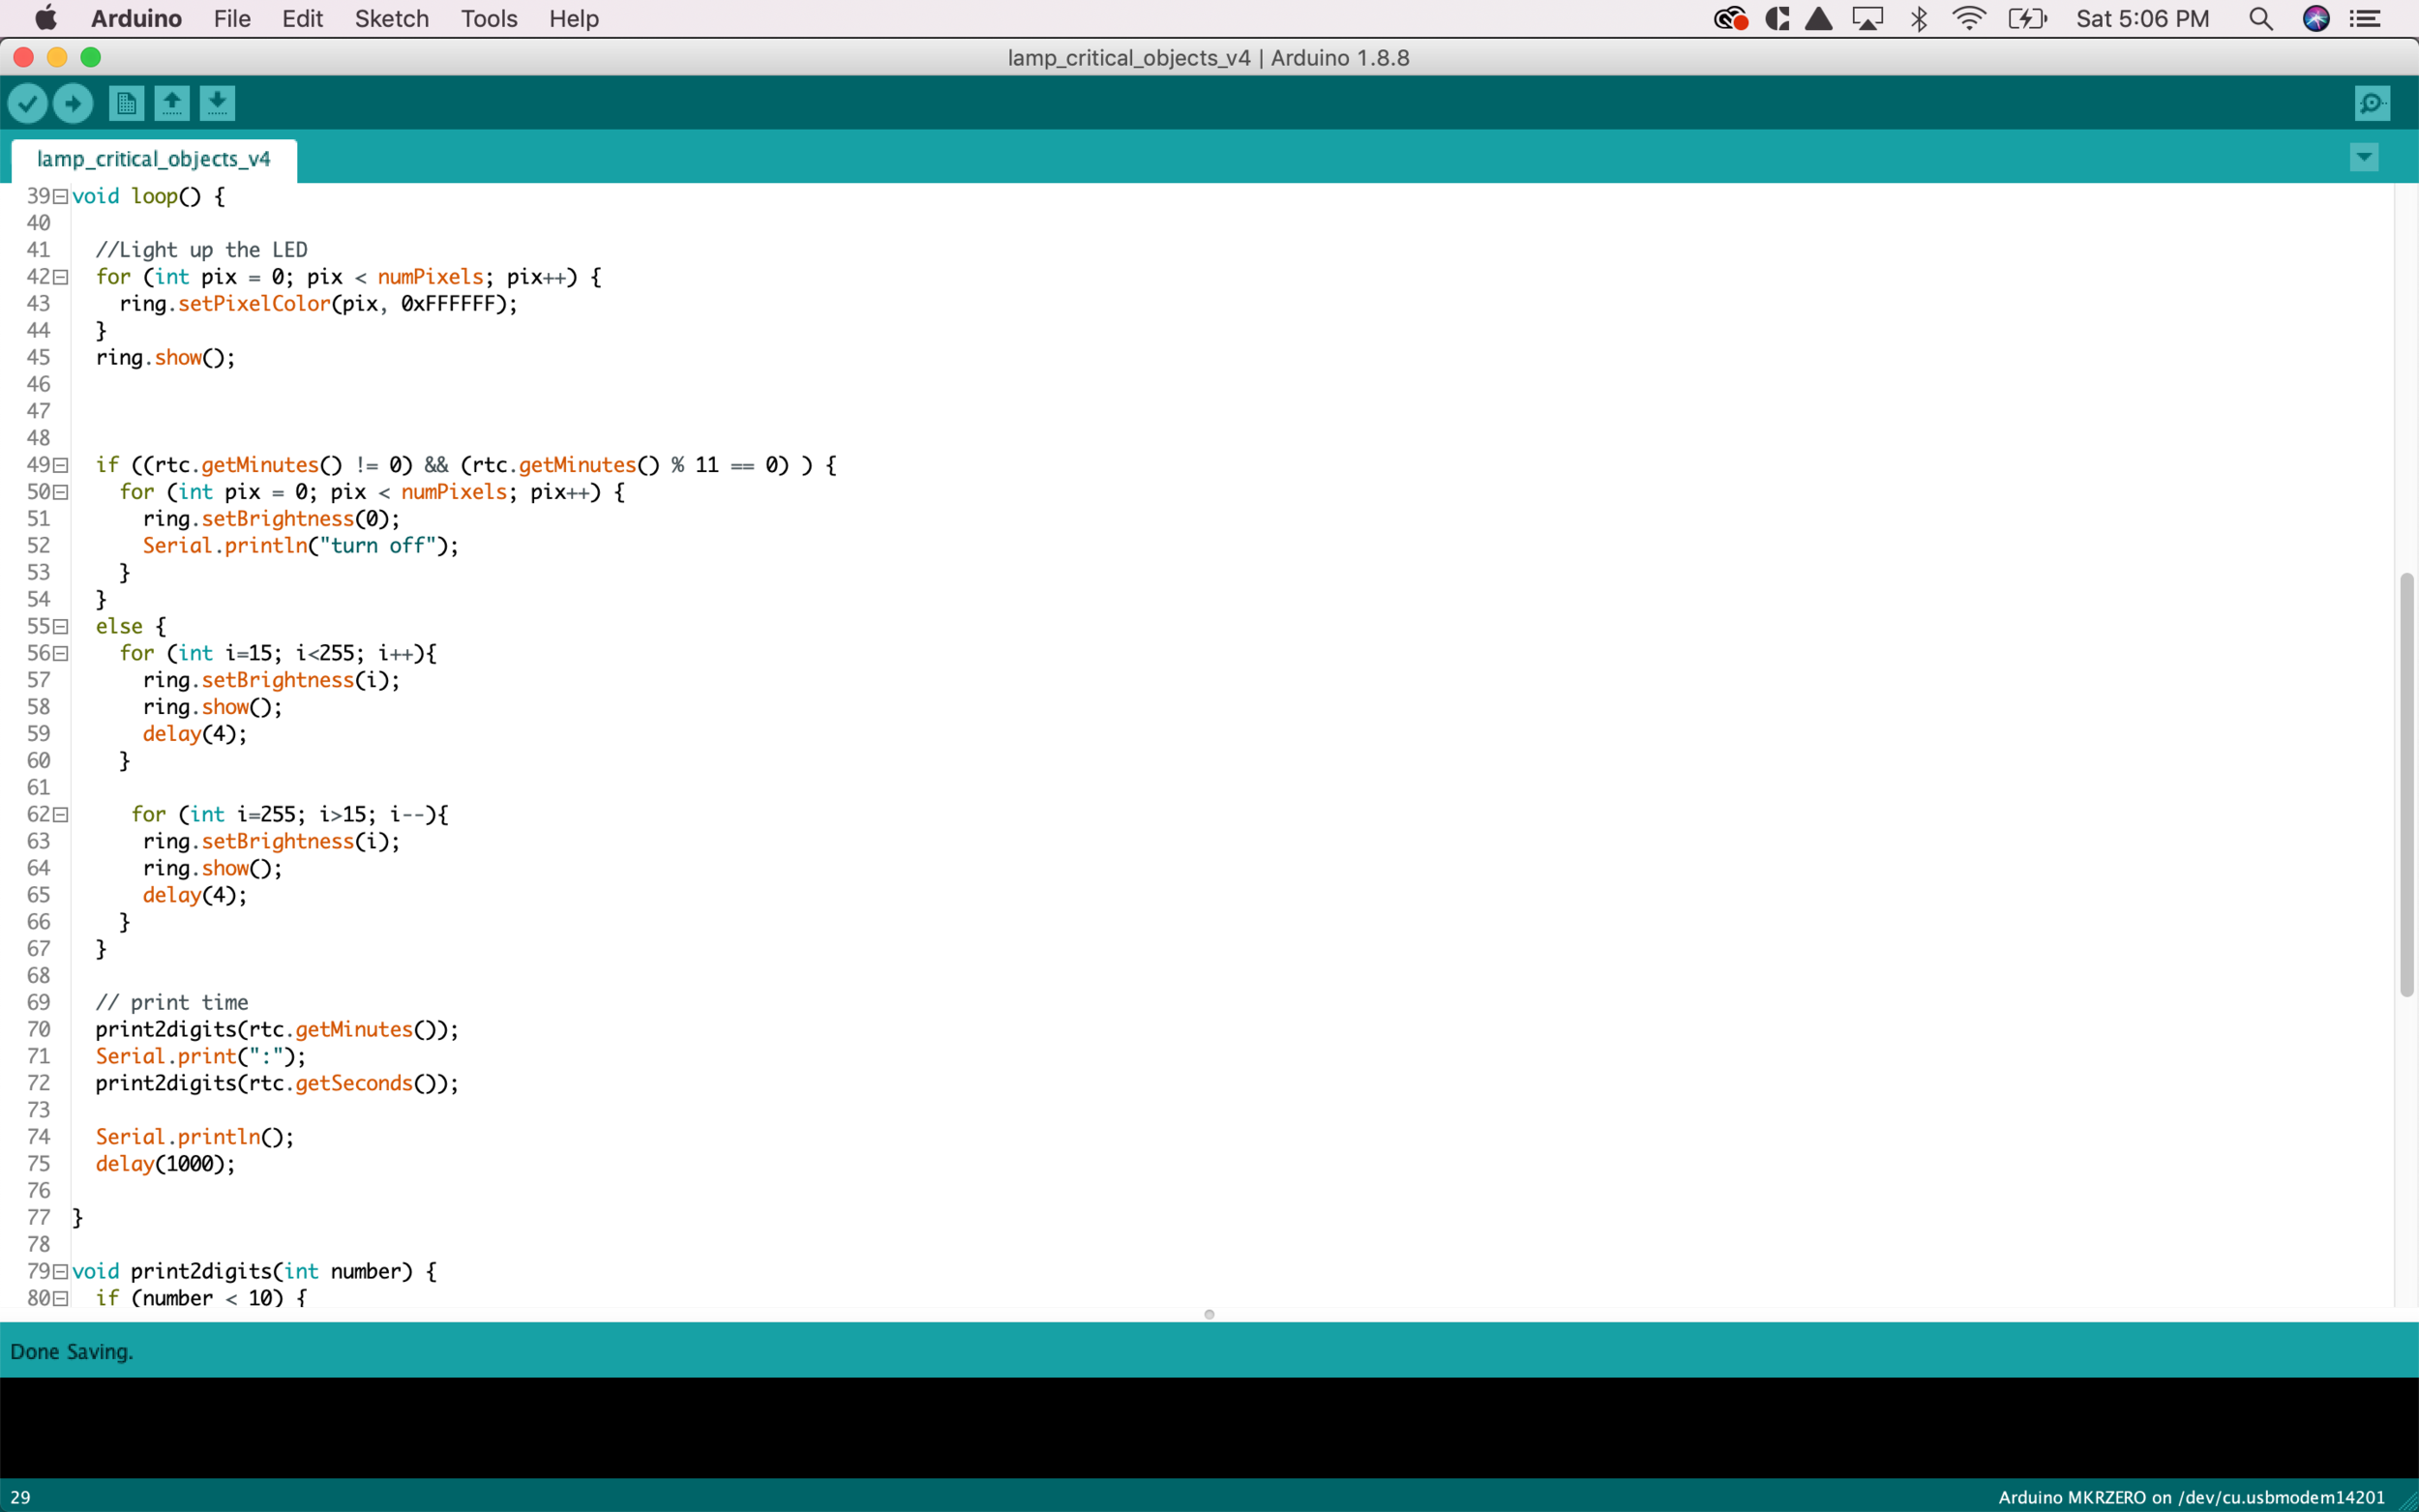This screenshot has width=2419, height=1512.
Task: Collapse the if block fold at line 49
Action: click(61, 466)
